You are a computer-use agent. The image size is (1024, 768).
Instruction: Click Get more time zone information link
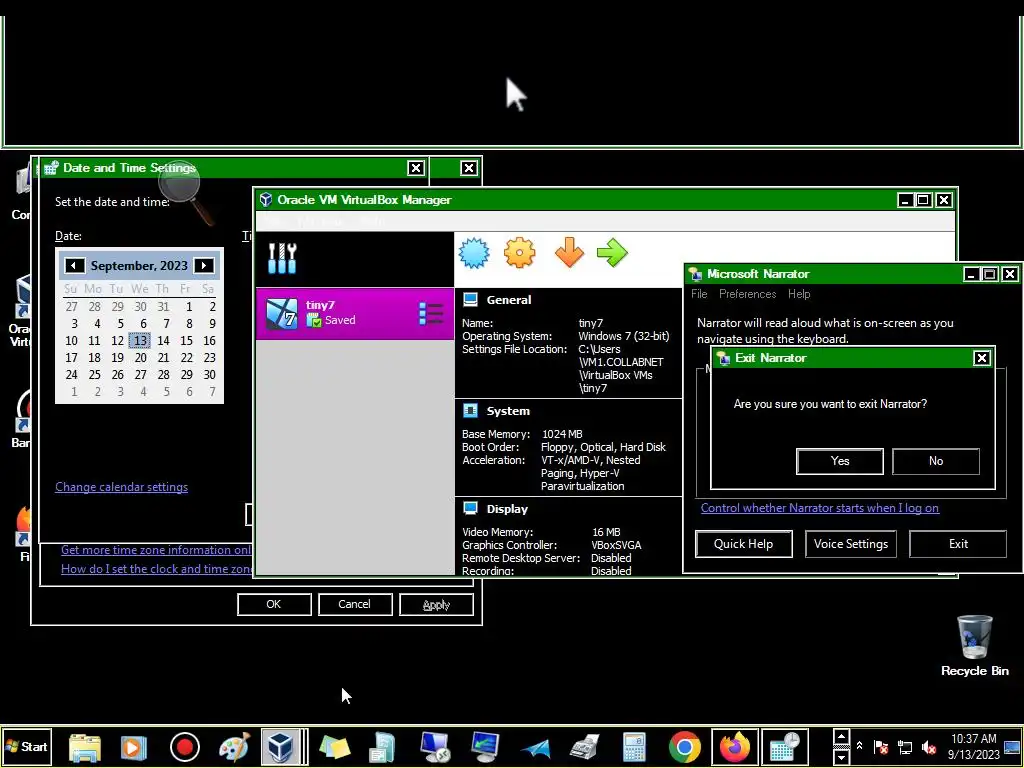(x=156, y=550)
